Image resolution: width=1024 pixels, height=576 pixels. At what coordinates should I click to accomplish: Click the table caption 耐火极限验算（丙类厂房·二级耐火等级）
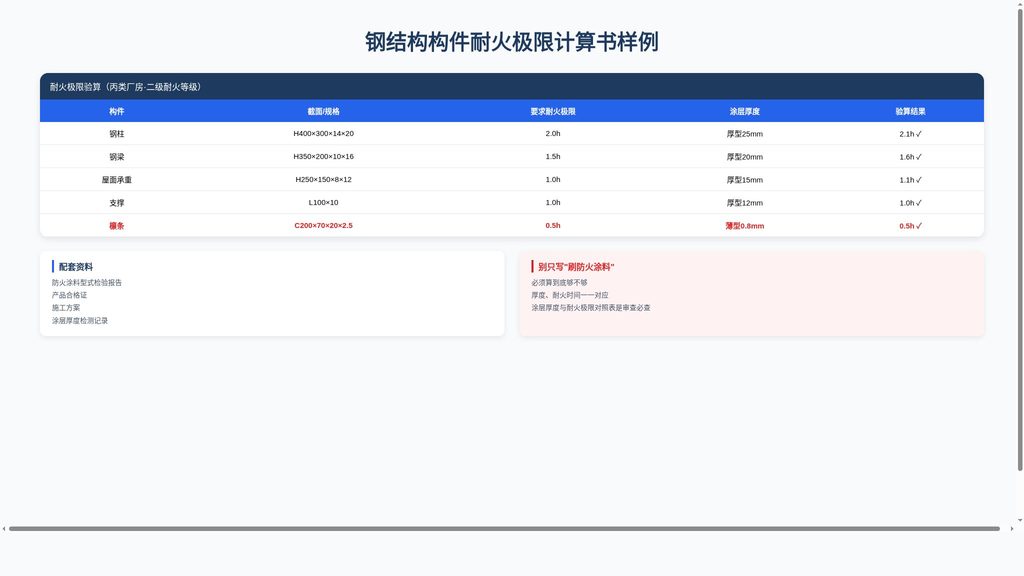[x=125, y=87]
